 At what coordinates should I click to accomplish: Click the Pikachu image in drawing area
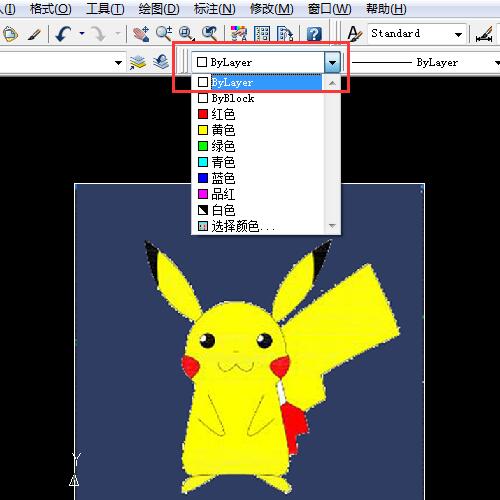pos(249,342)
